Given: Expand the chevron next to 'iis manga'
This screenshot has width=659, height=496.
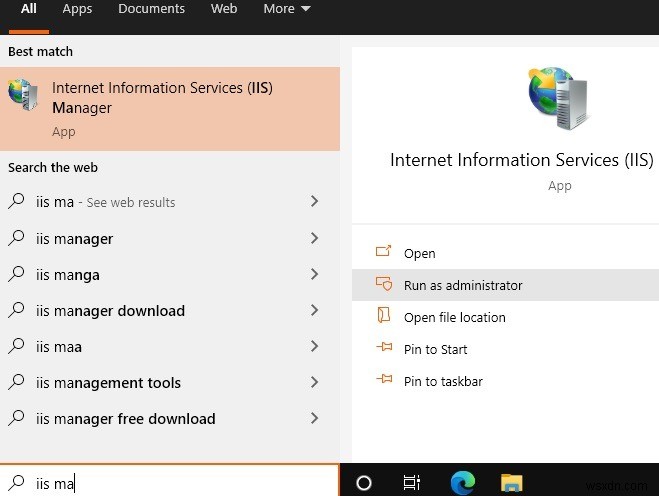Looking at the screenshot, I should (314, 274).
